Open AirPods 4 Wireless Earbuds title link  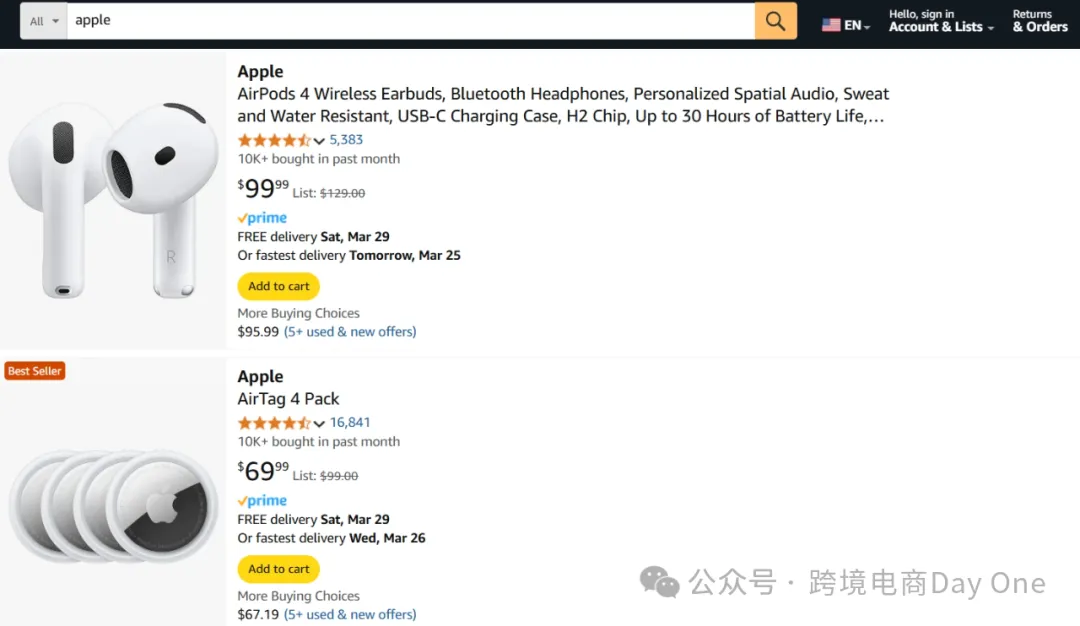tap(563, 105)
